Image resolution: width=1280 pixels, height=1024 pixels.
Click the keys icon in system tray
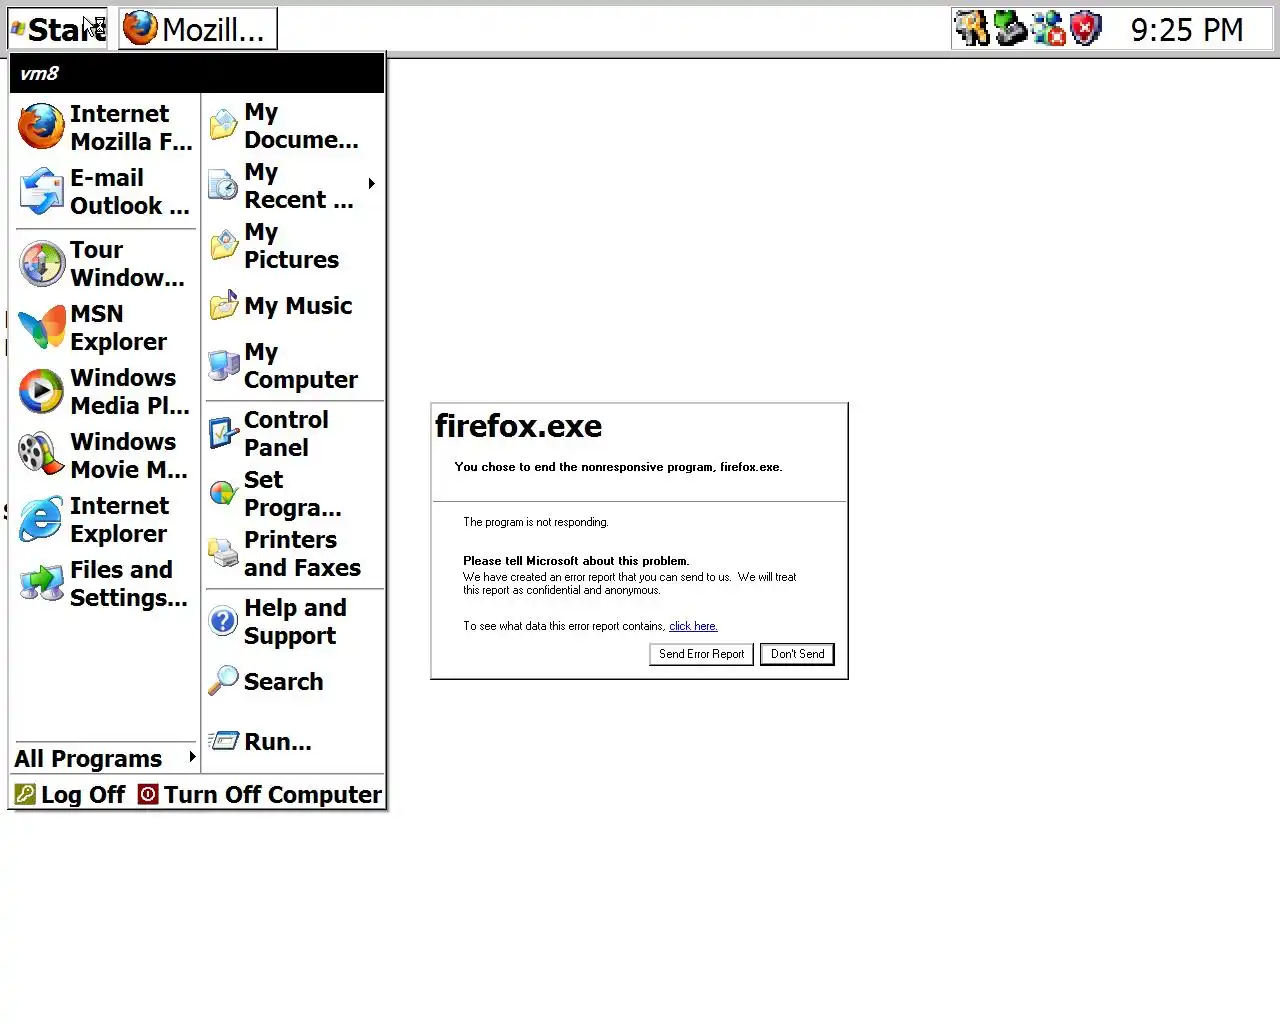click(971, 29)
